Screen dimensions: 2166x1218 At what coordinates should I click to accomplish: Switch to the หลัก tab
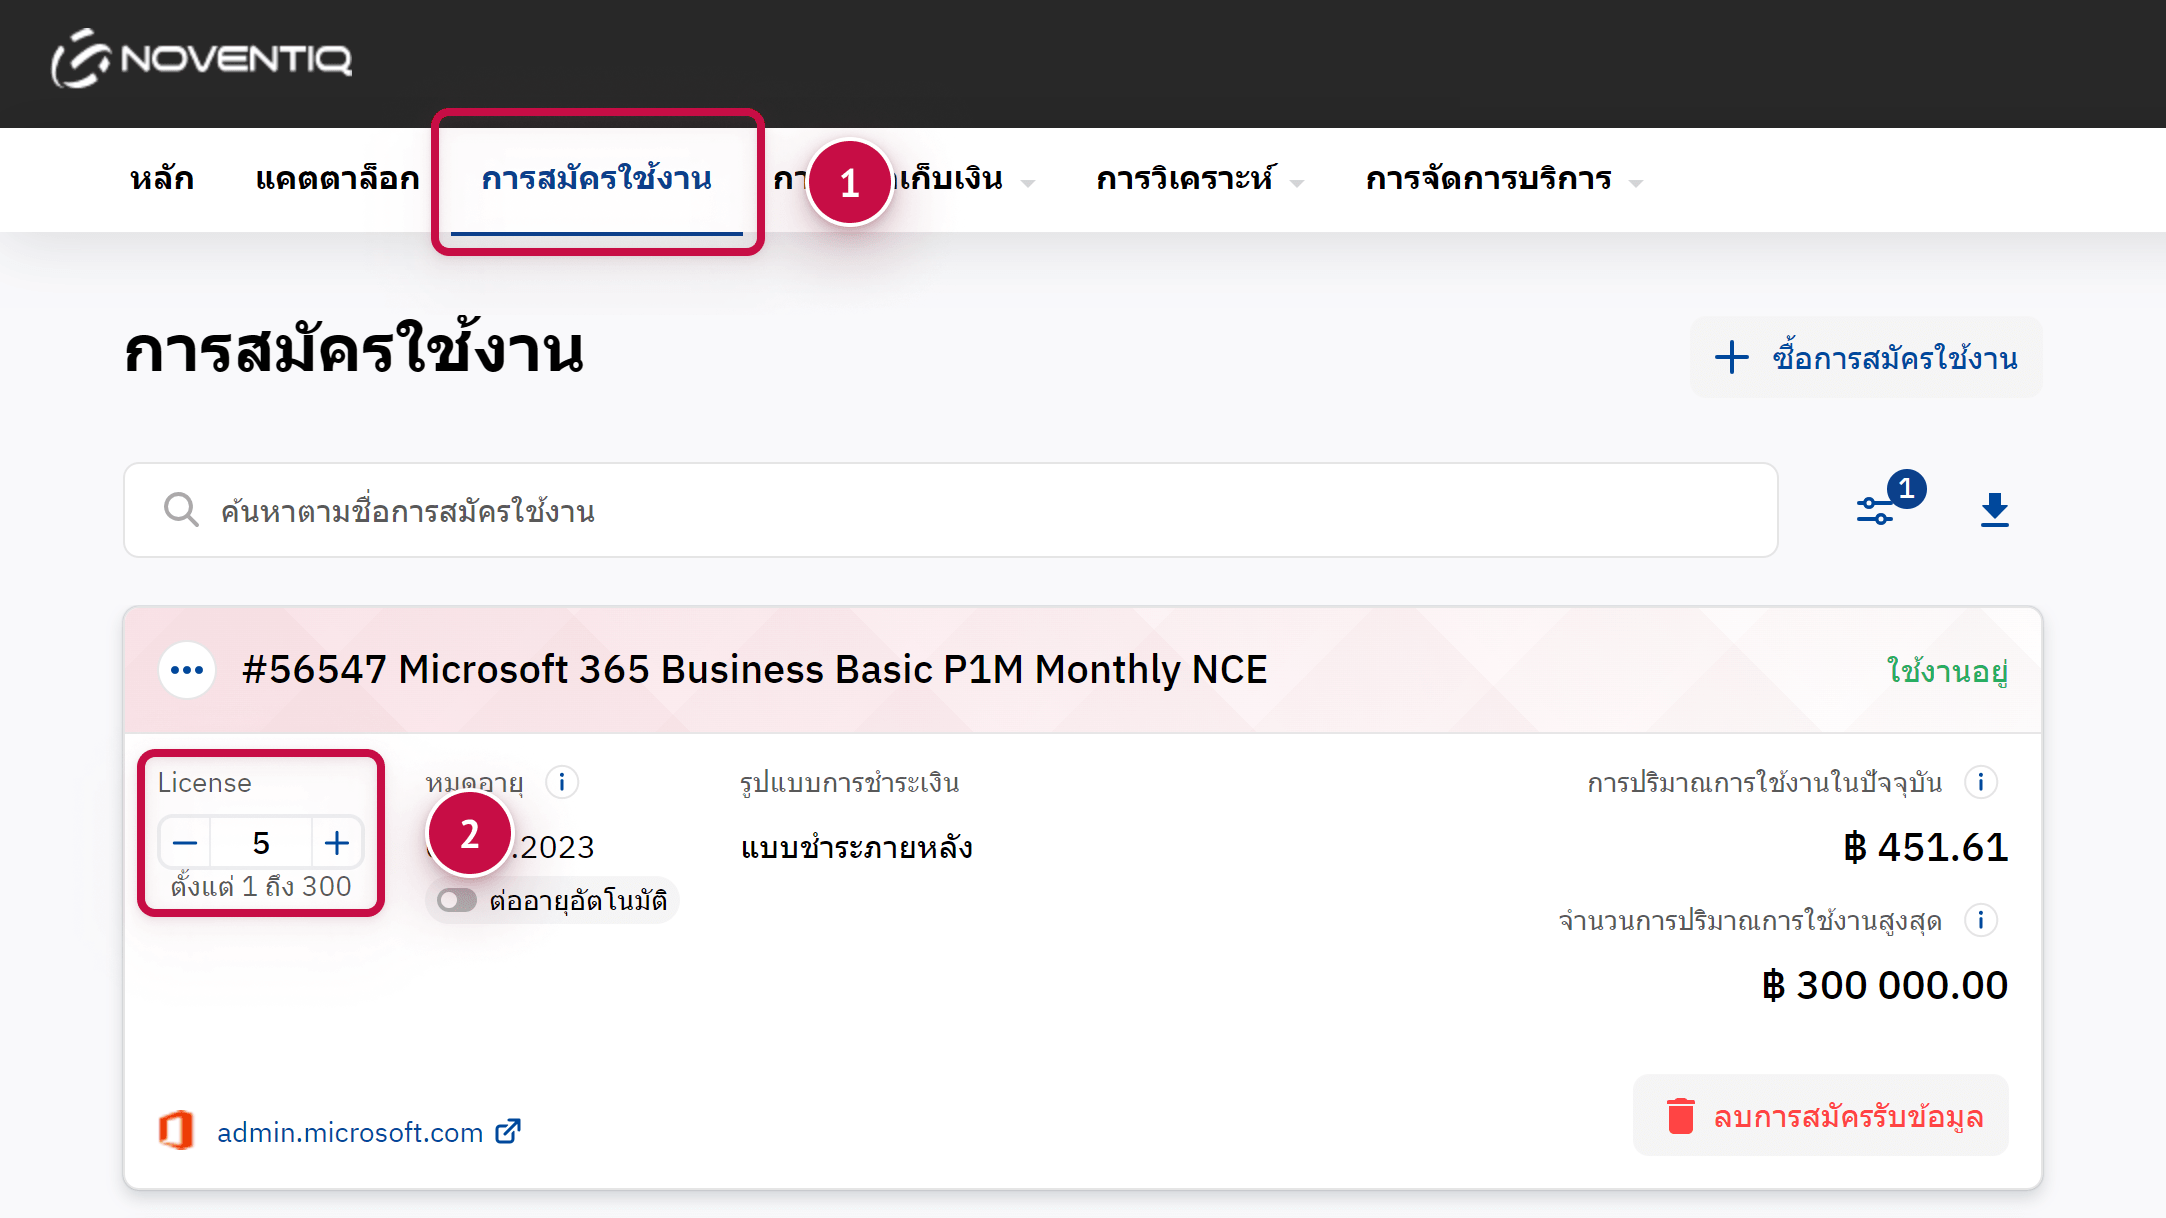point(162,180)
